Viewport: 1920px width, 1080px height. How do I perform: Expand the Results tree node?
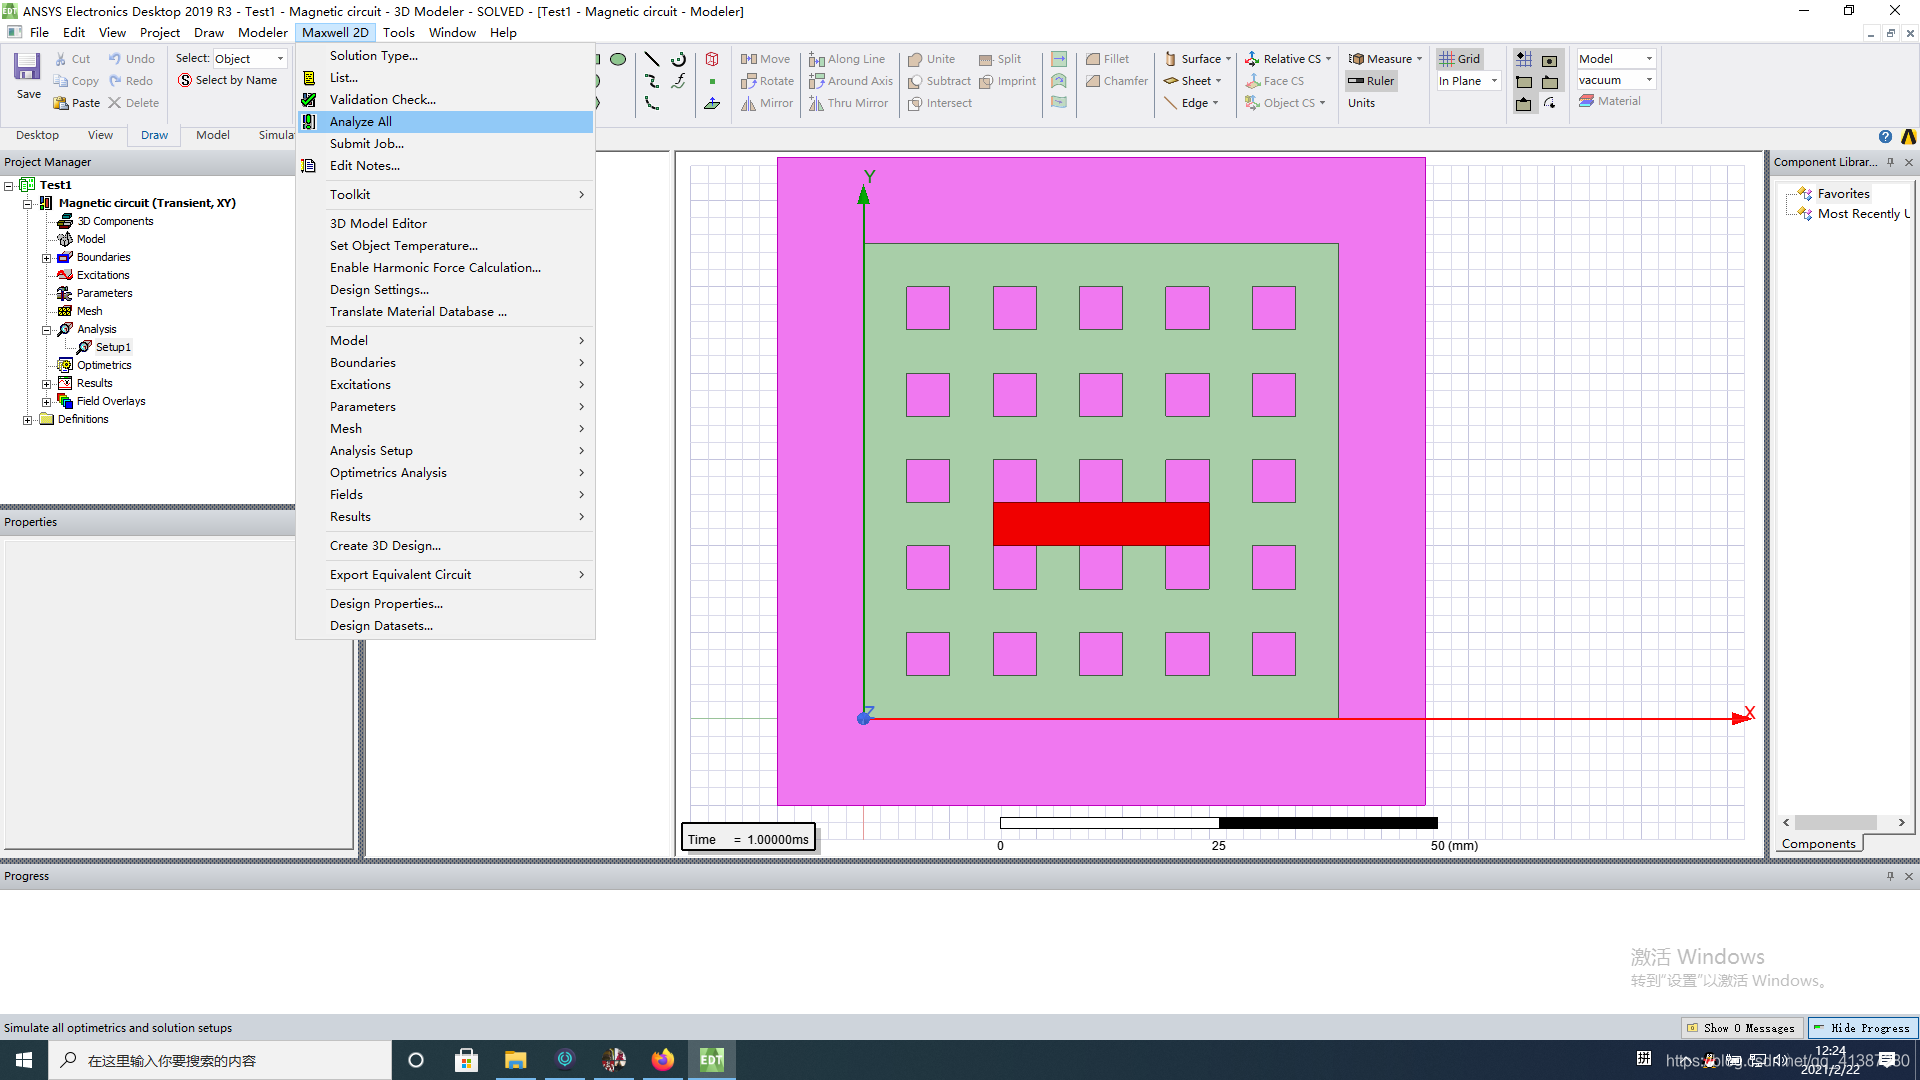pos(46,383)
